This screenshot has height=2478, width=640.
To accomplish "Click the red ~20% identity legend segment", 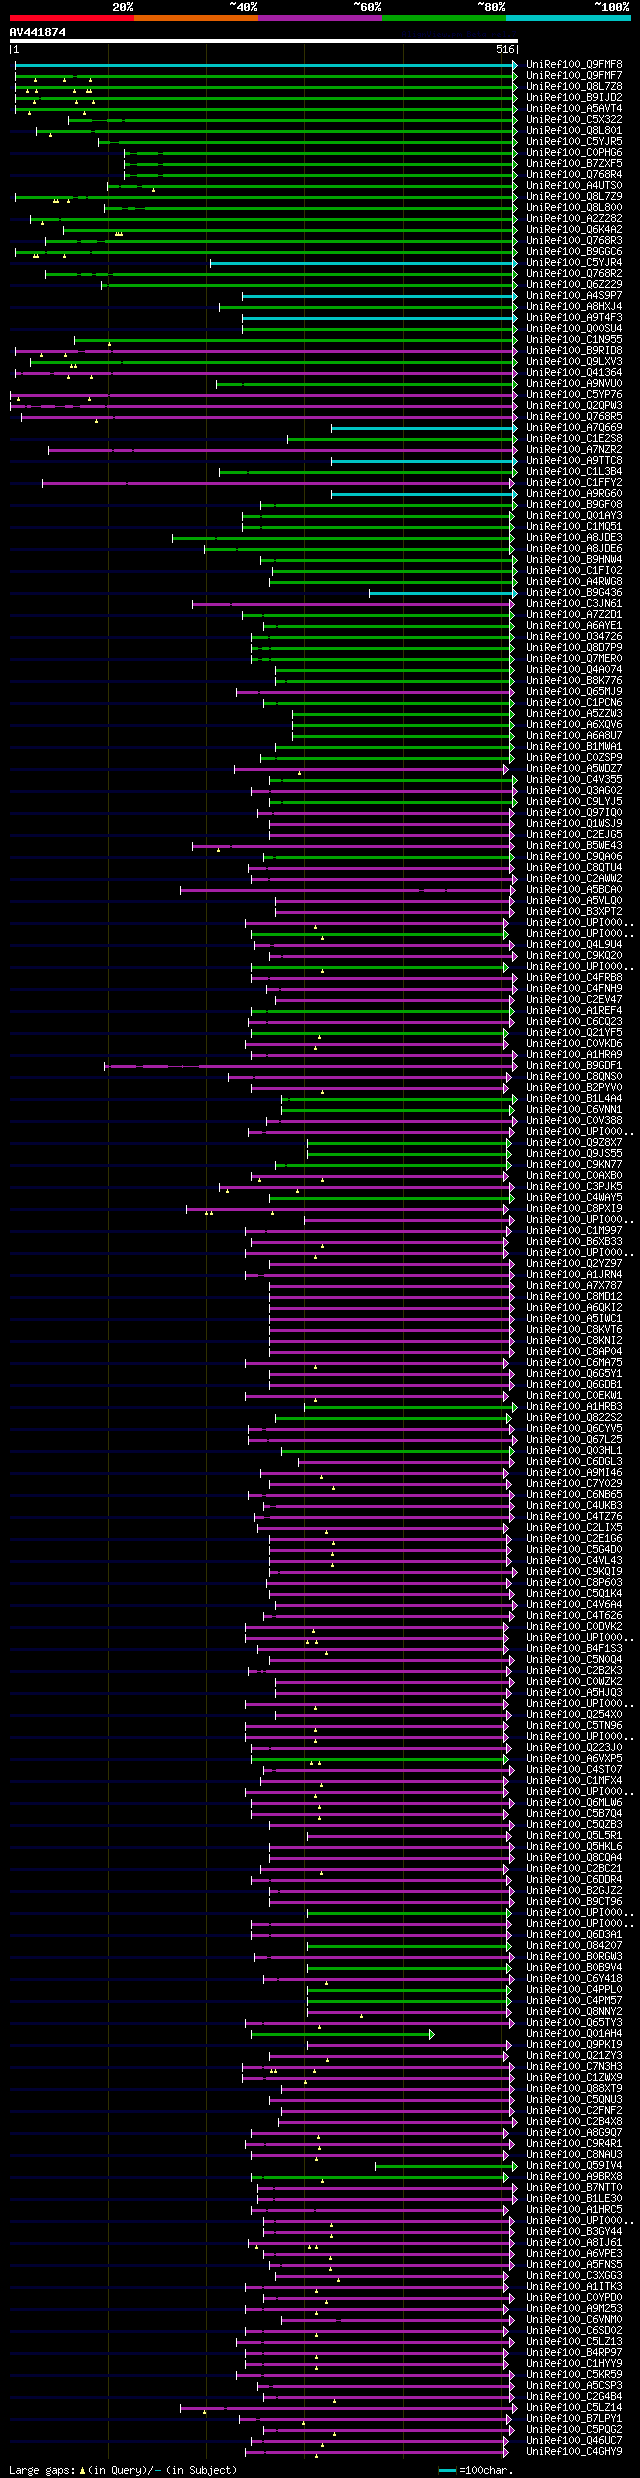I will coord(72,18).
